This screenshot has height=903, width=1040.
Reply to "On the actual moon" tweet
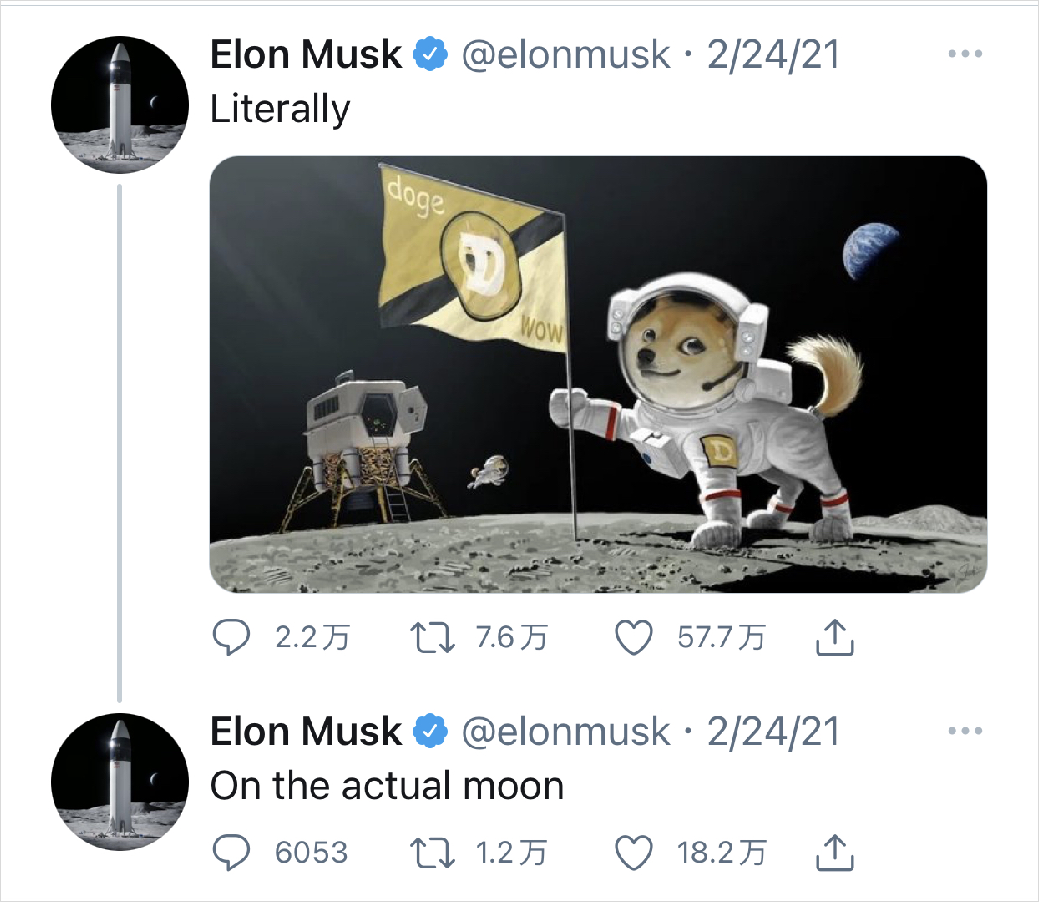(x=233, y=853)
